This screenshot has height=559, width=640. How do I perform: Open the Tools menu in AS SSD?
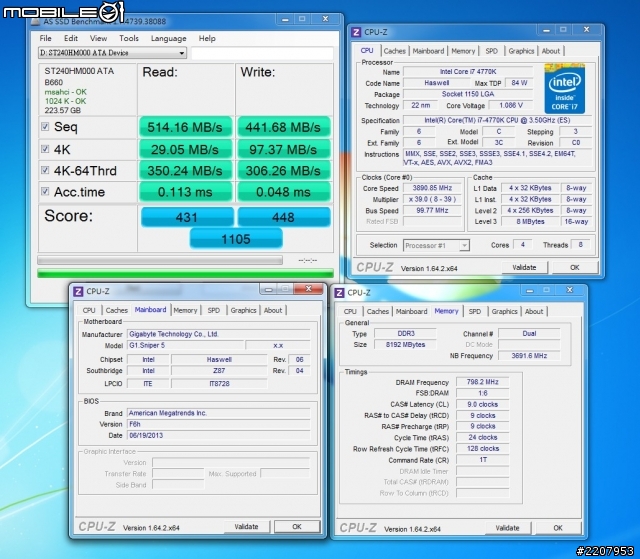pyautogui.click(x=129, y=38)
